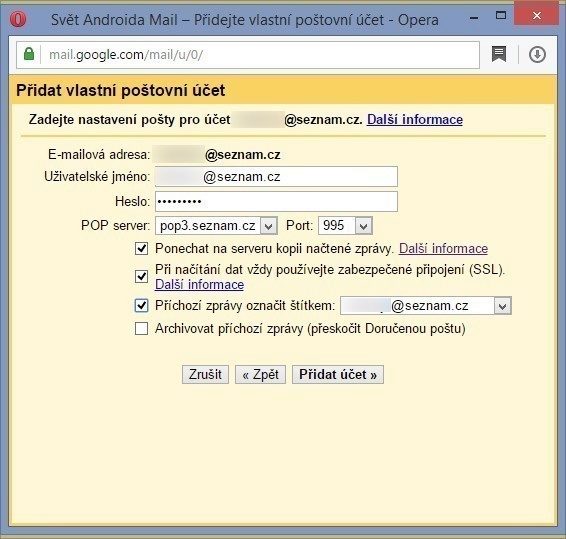The image size is (566, 539).
Task: Click the Heslo password field
Action: (x=277, y=201)
